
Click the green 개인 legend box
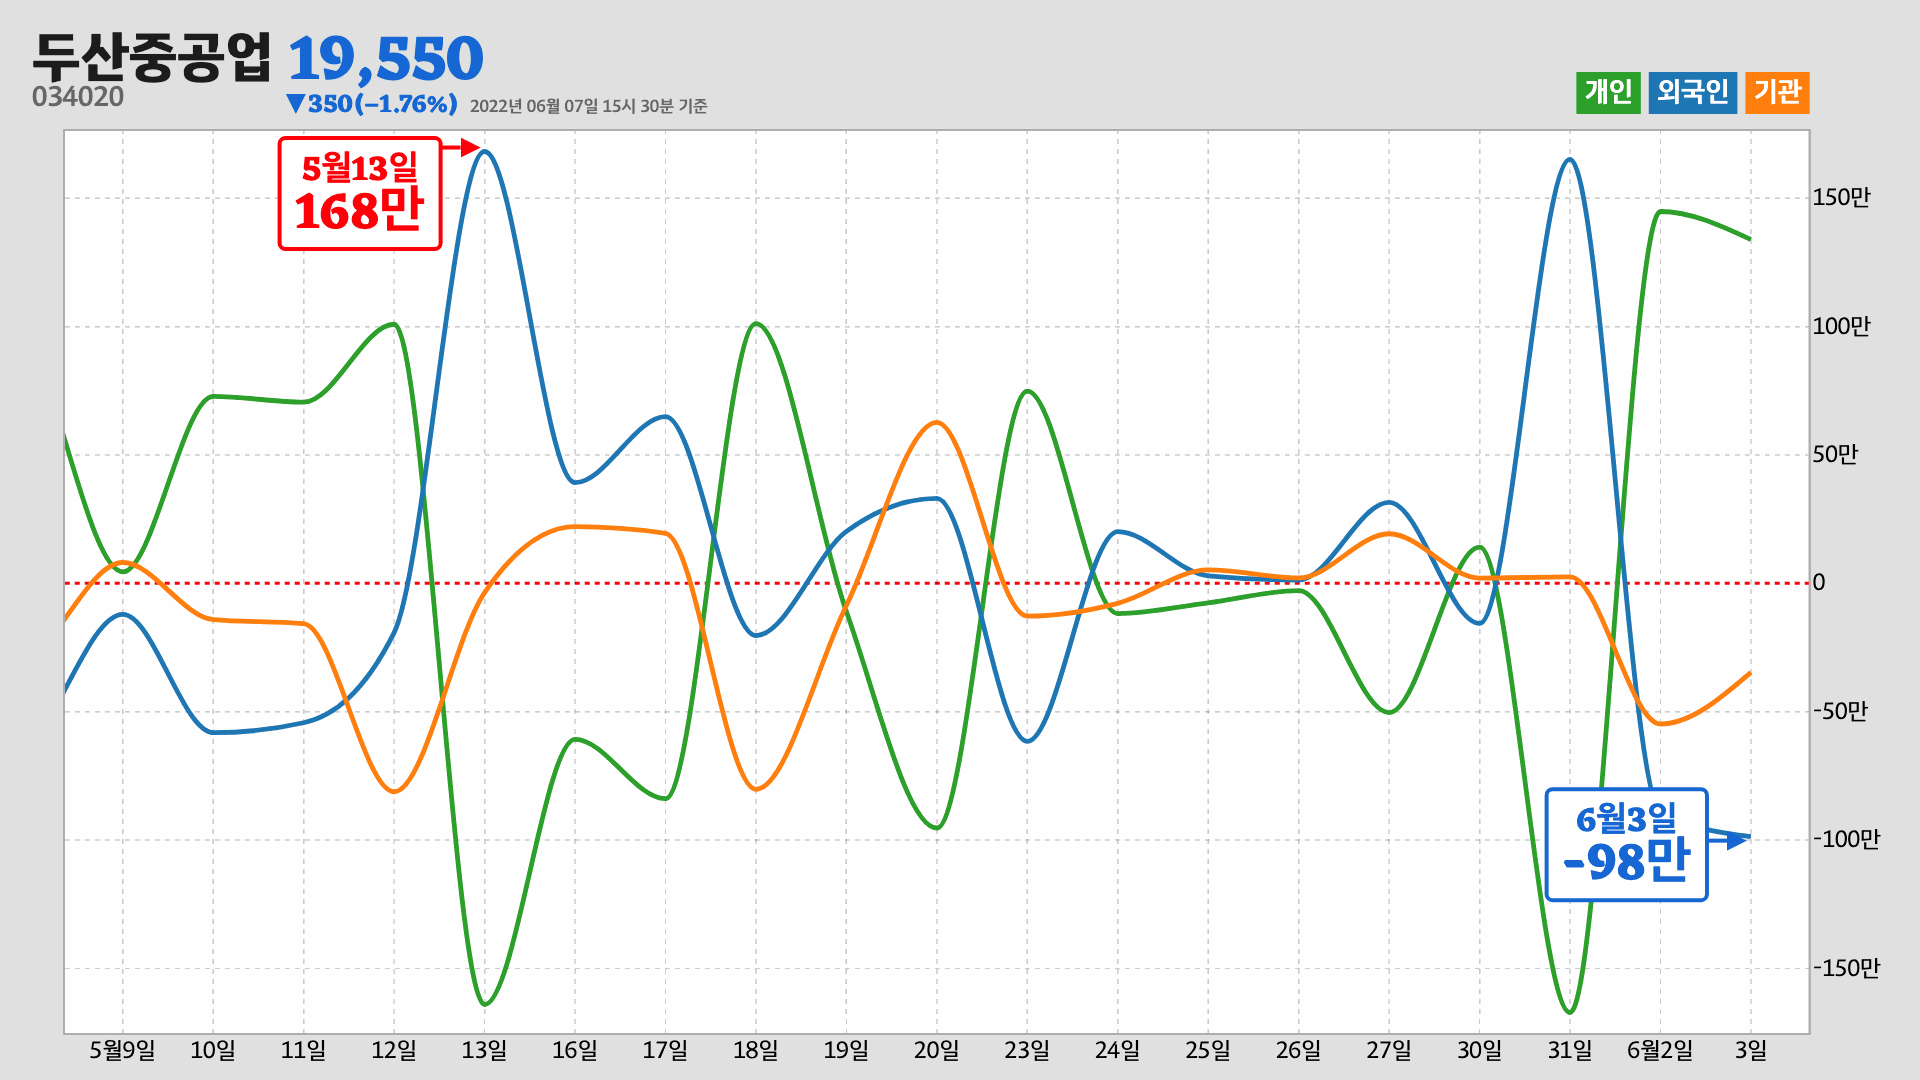coord(1608,93)
